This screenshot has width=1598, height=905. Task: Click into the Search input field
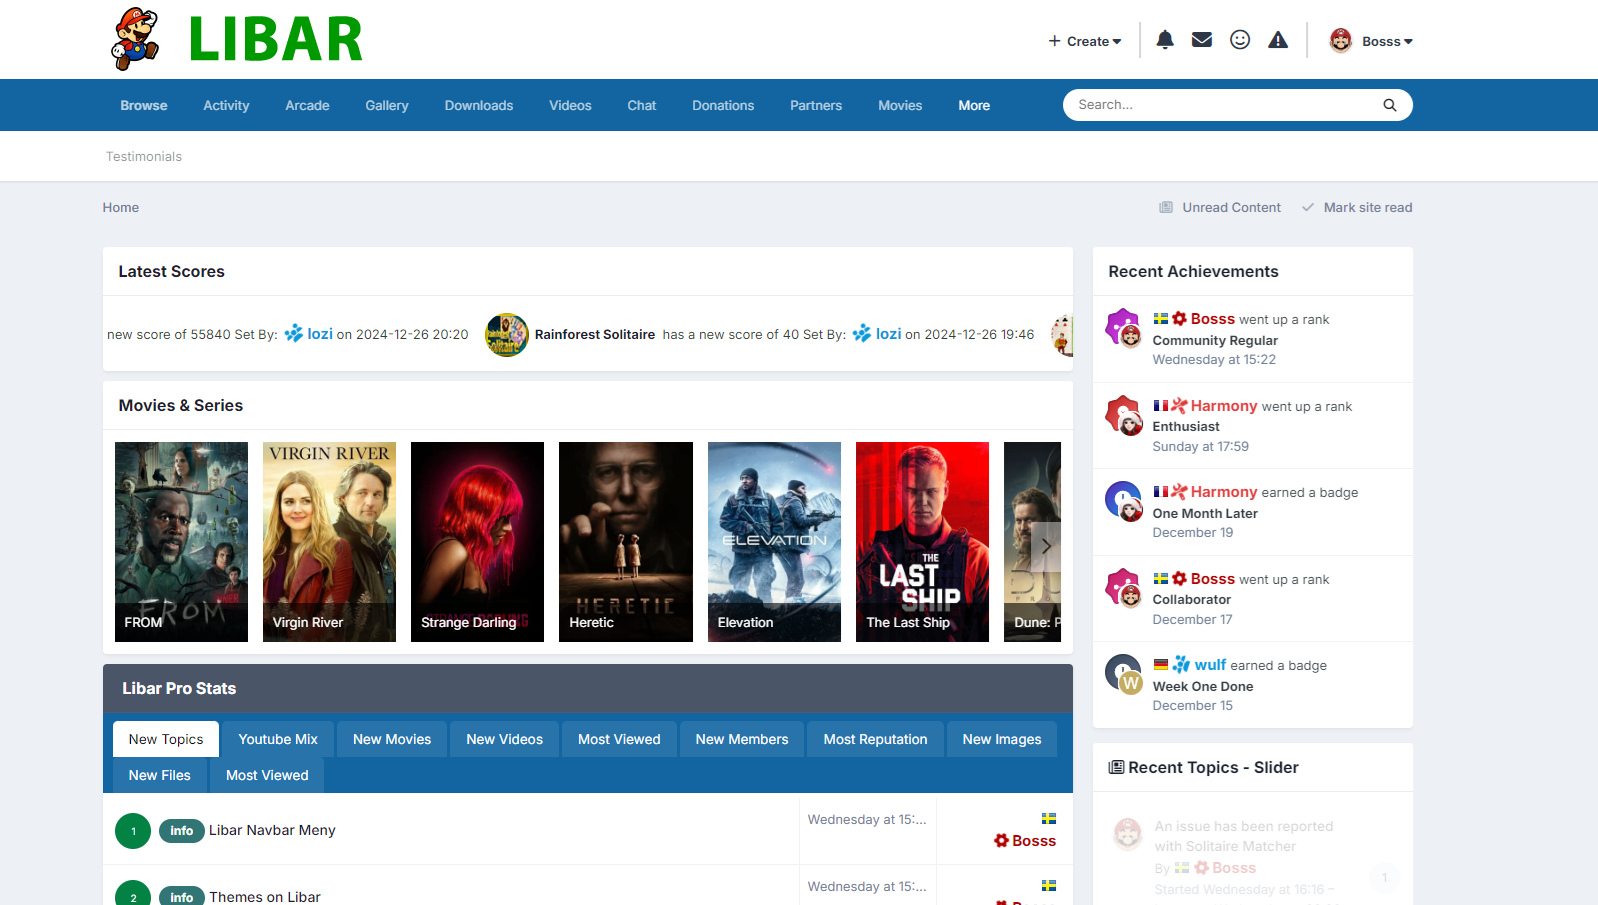coord(1220,105)
